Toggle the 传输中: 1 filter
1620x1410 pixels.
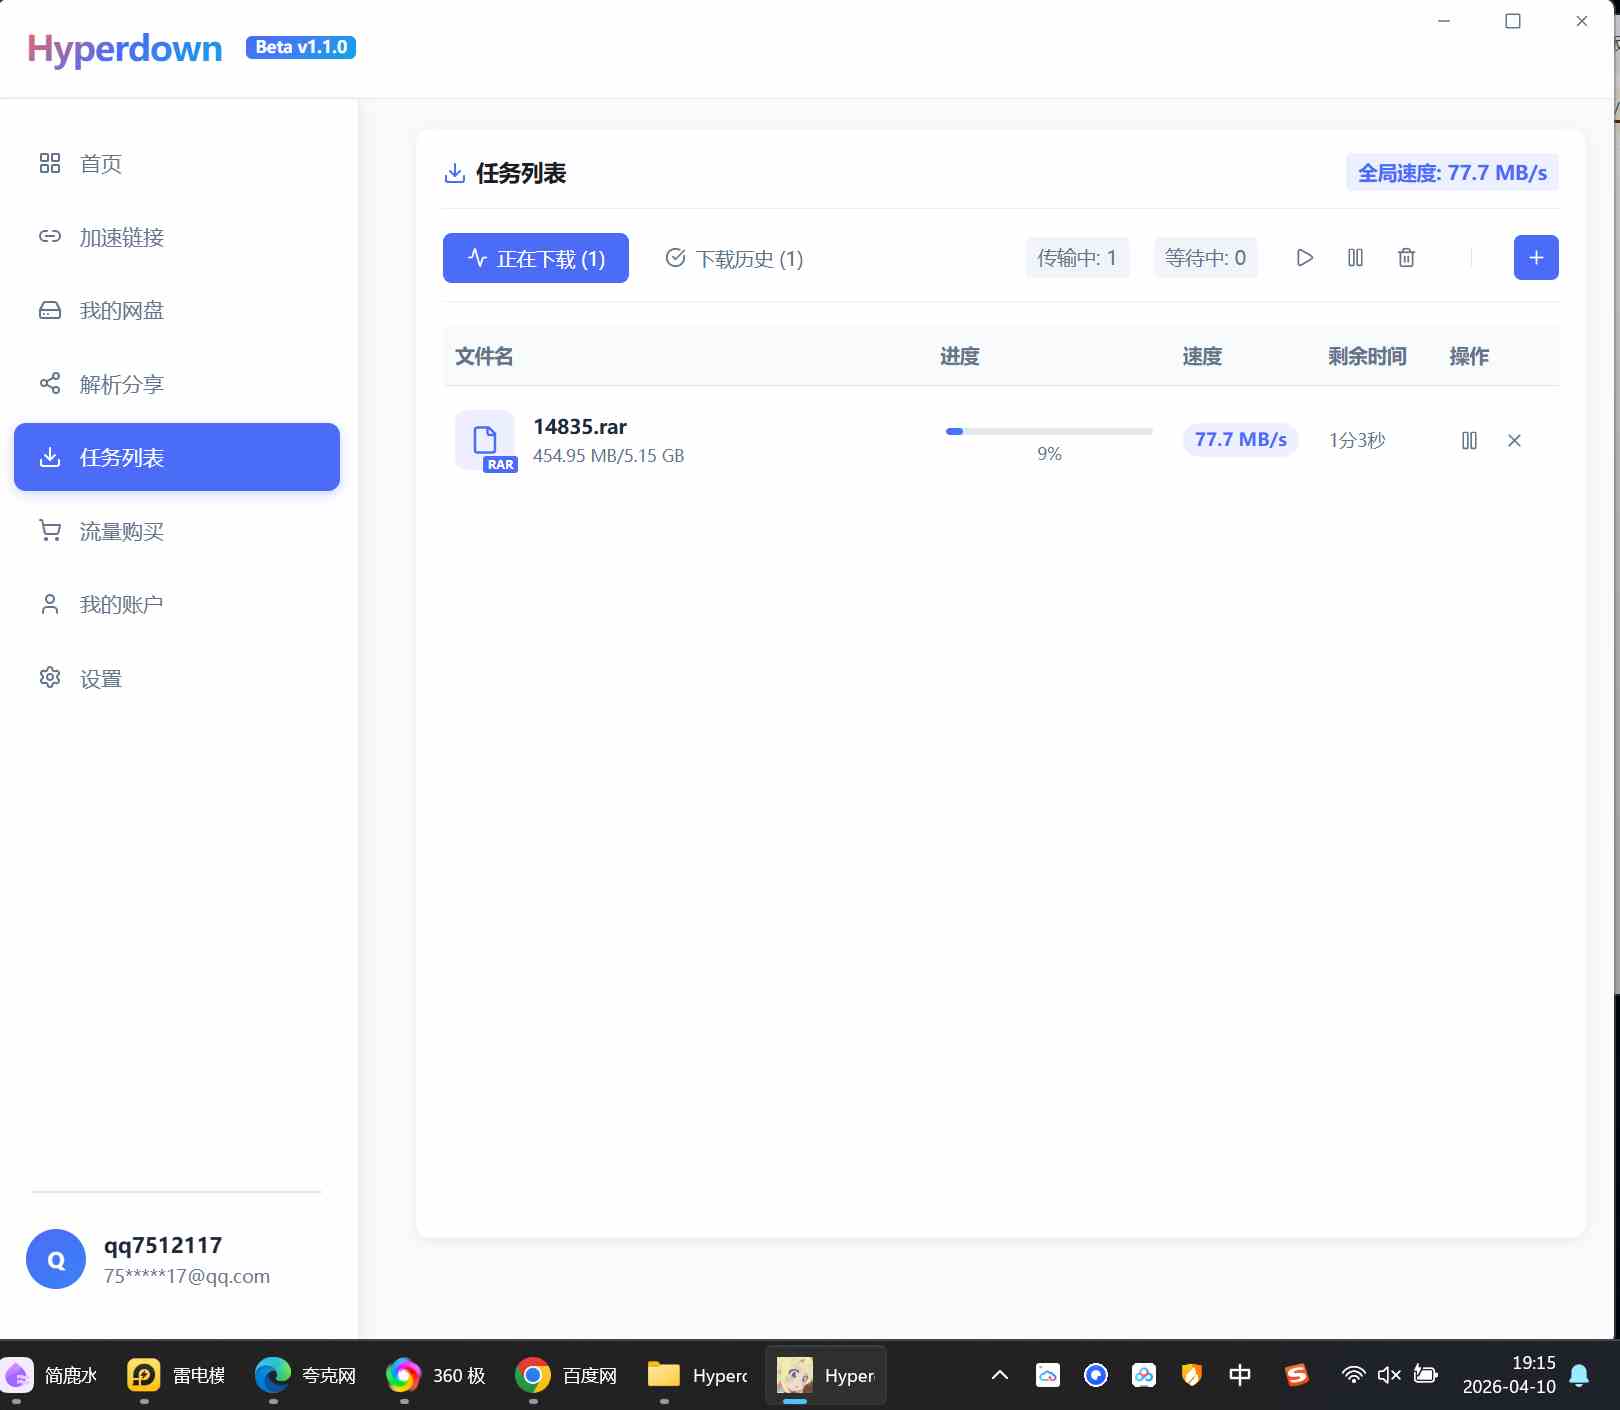(1077, 257)
